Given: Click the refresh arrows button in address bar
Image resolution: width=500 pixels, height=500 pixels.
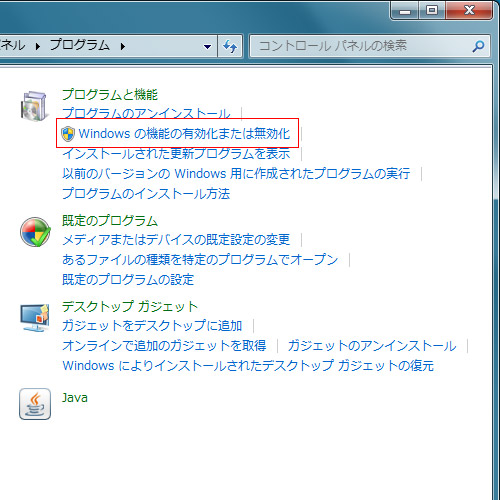Looking at the screenshot, I should [230, 46].
